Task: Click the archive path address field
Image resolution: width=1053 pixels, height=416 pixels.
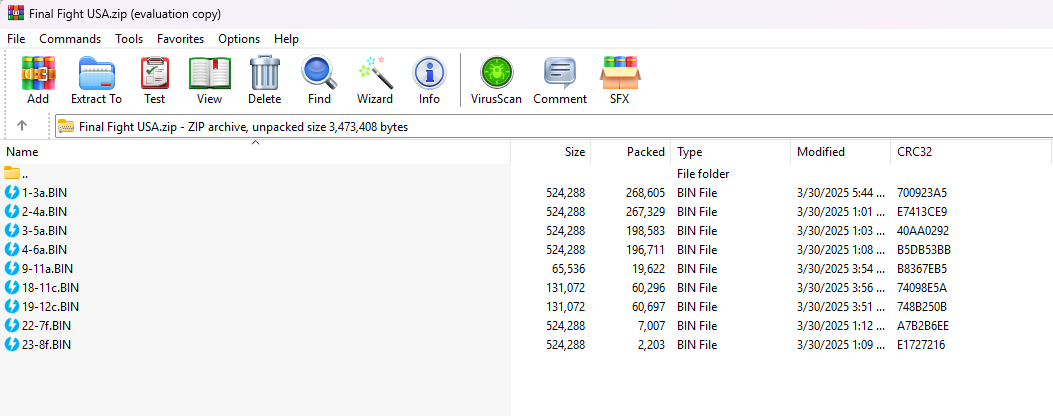Action: point(553,126)
